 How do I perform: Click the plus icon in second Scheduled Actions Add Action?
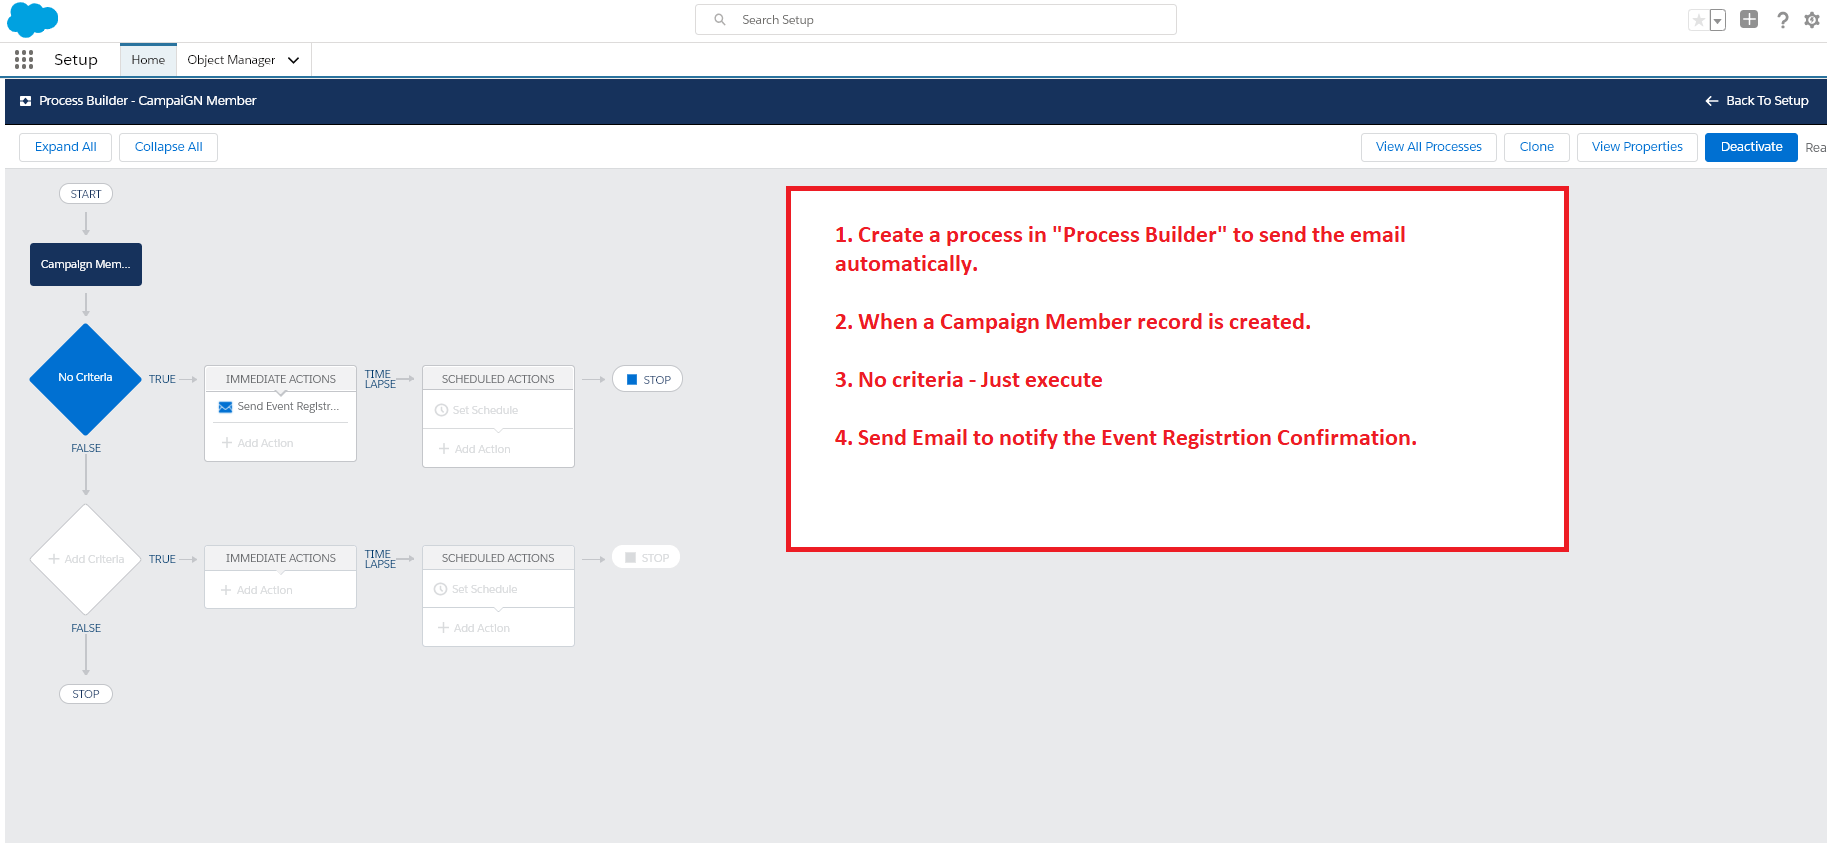point(443,628)
